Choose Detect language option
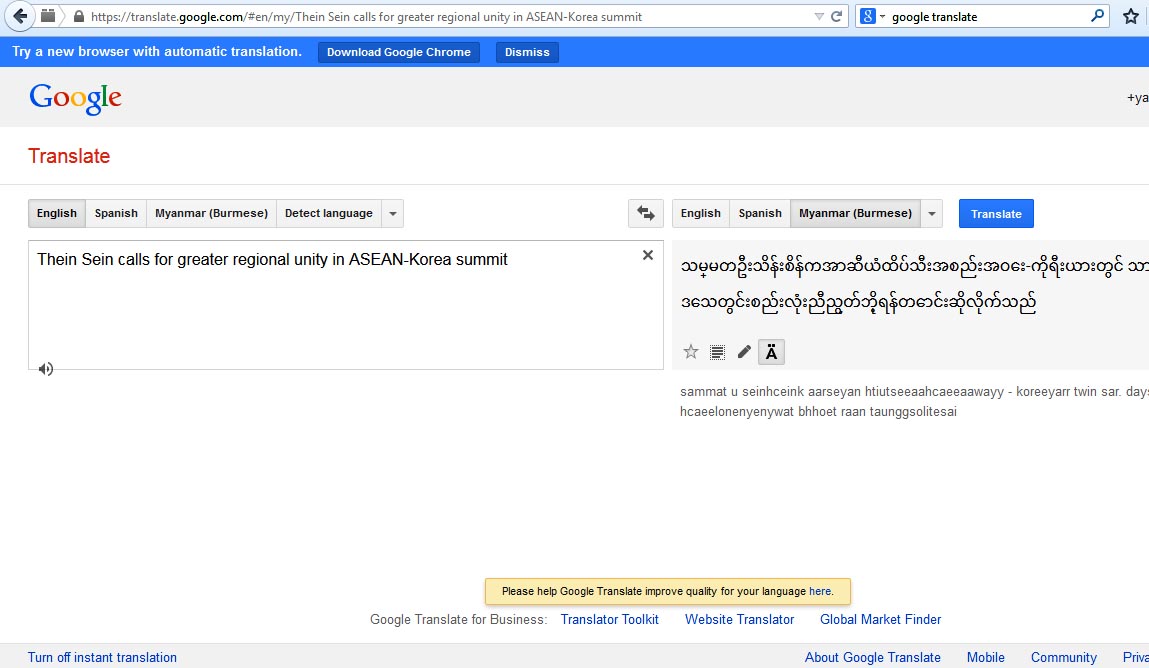The image size is (1149, 668). tap(328, 213)
